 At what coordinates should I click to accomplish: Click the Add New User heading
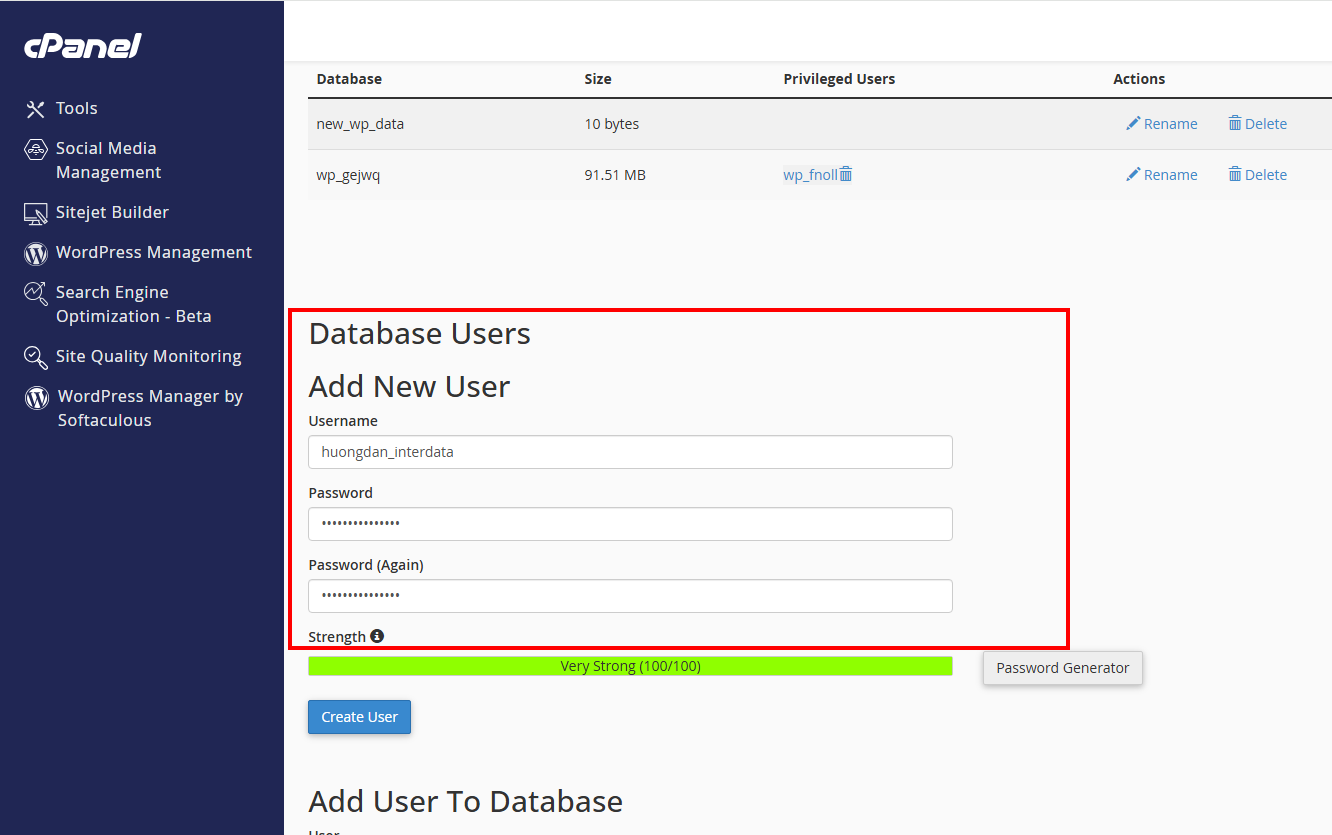pyautogui.click(x=409, y=386)
